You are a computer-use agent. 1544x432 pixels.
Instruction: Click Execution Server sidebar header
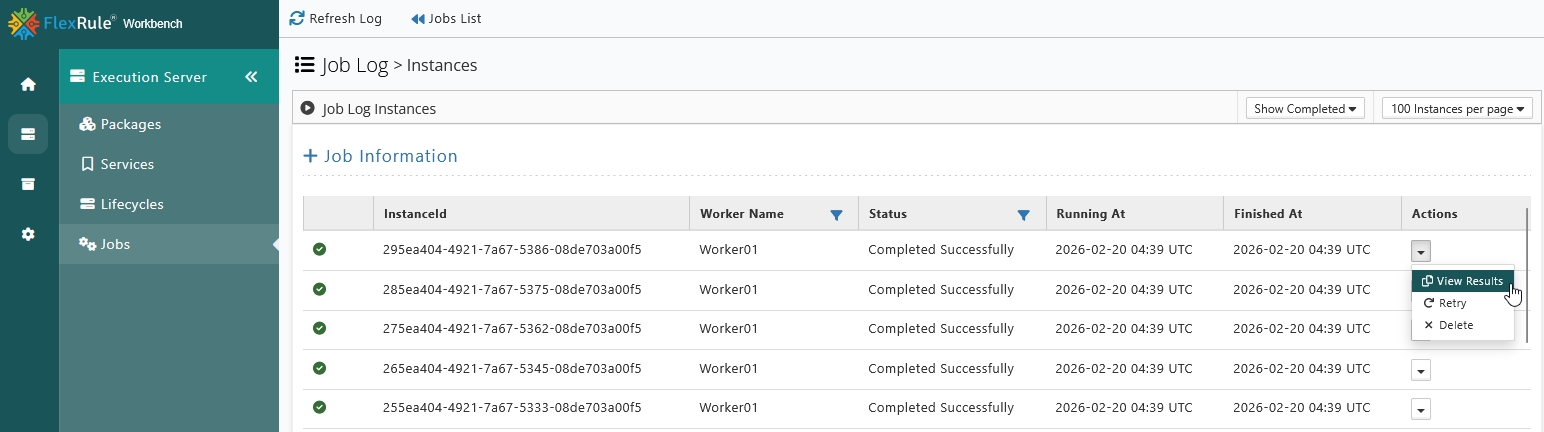coord(168,77)
